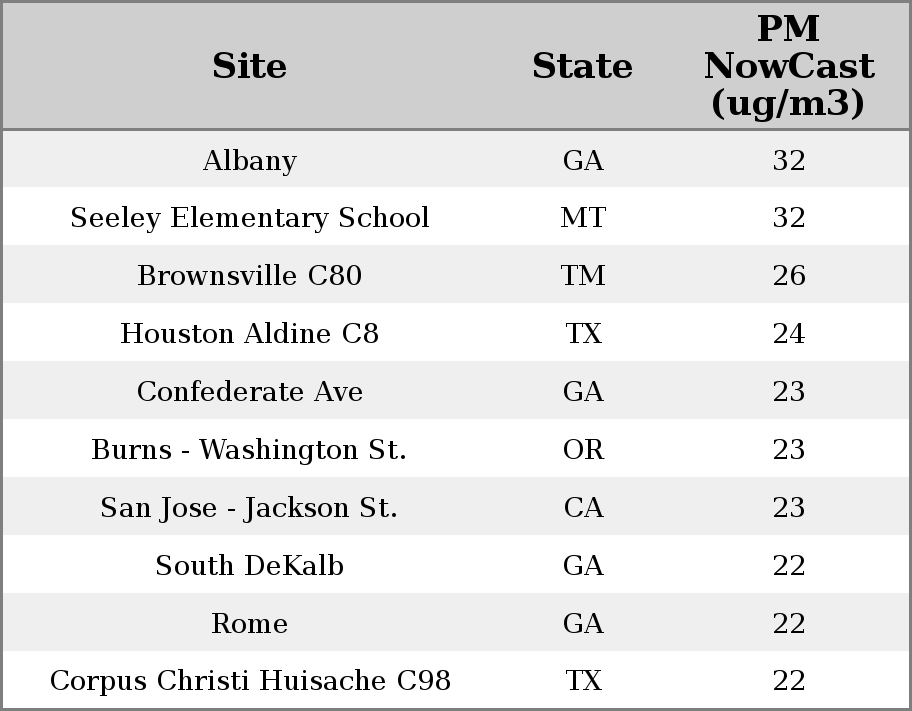
Task: Click the Site column header
Action: click(249, 66)
